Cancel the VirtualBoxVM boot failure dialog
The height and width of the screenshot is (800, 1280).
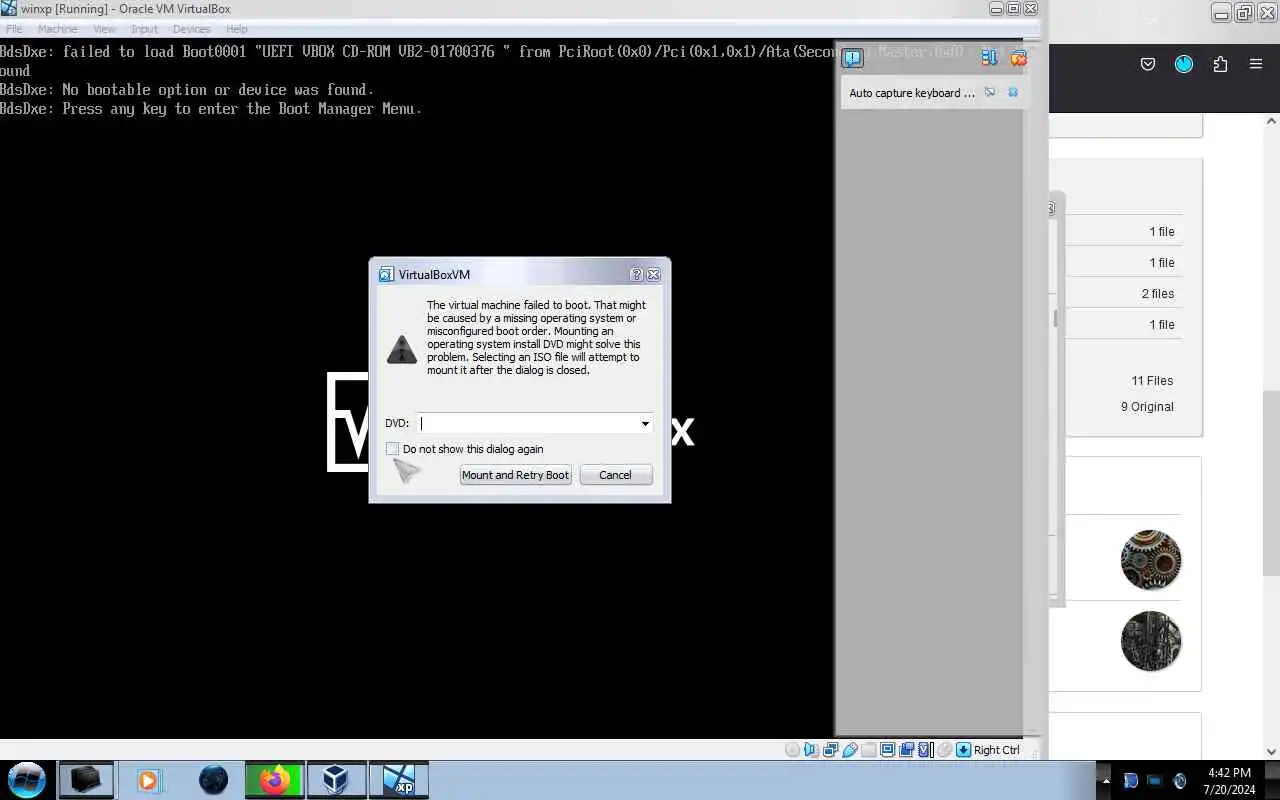pos(615,475)
